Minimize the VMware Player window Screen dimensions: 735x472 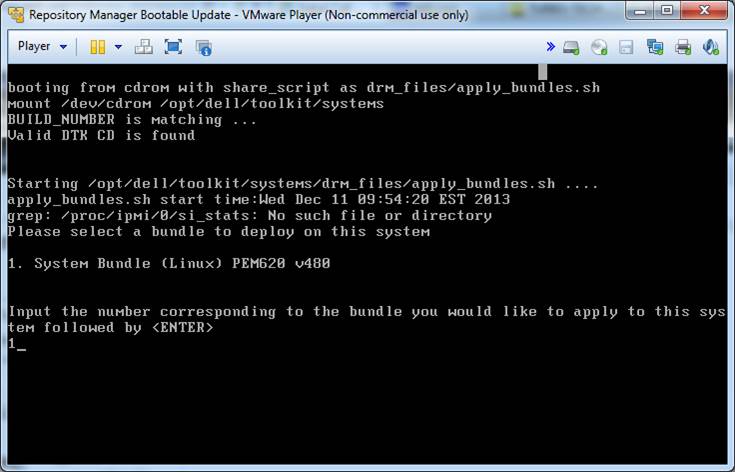click(640, 10)
